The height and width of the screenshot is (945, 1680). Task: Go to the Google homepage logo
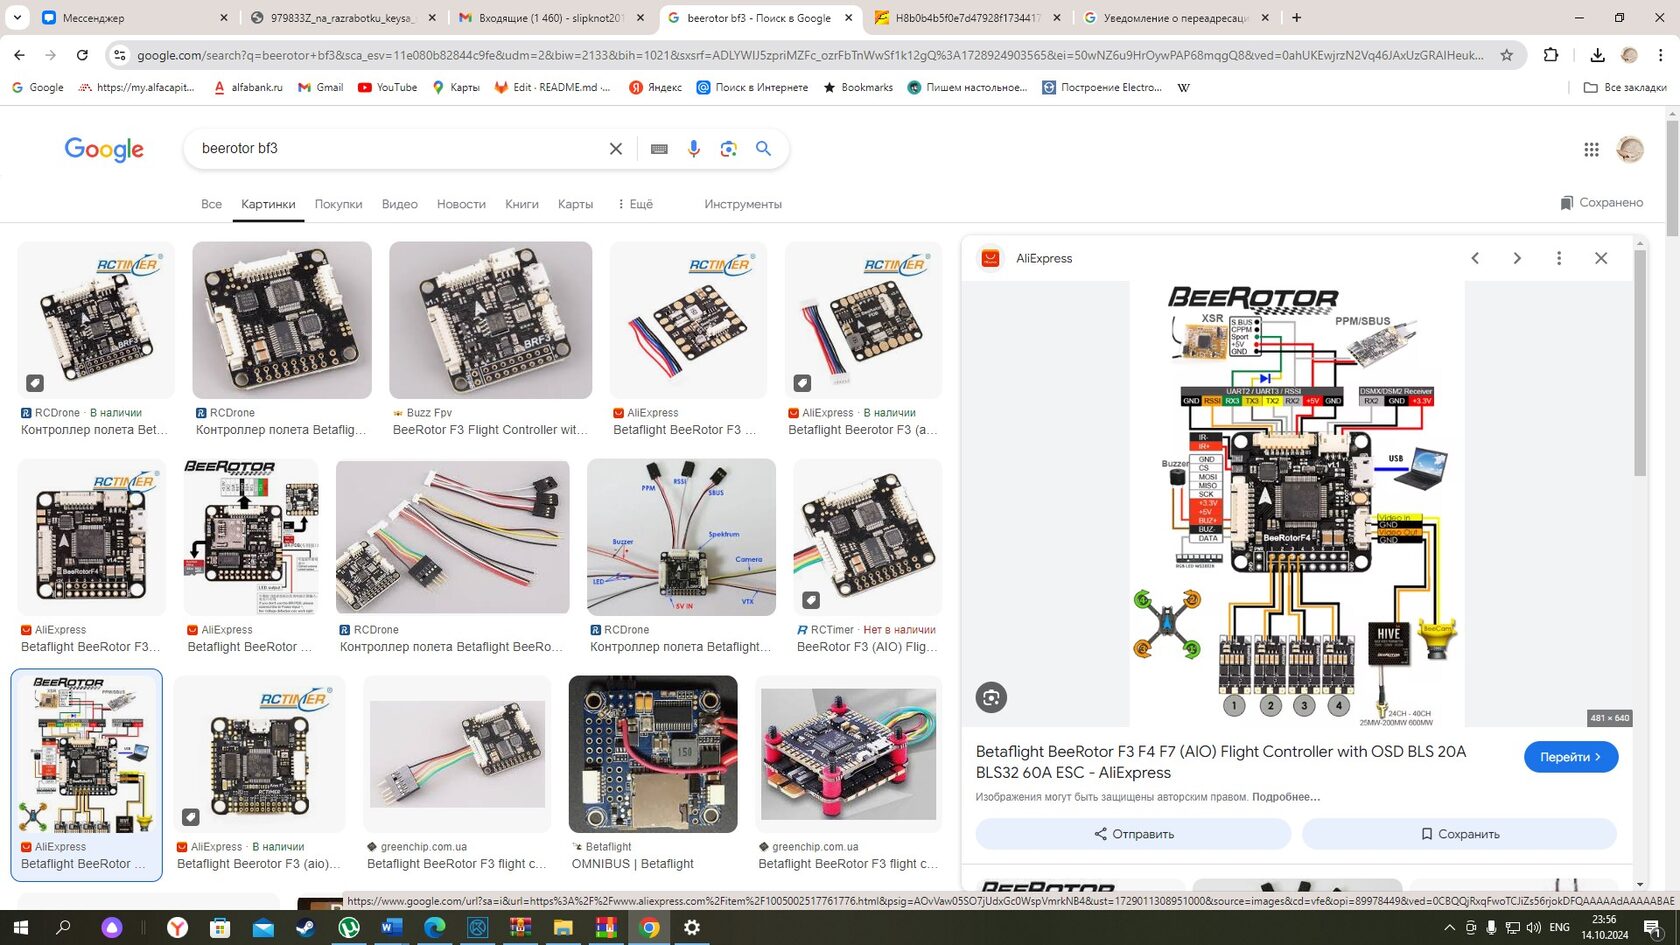(x=104, y=150)
